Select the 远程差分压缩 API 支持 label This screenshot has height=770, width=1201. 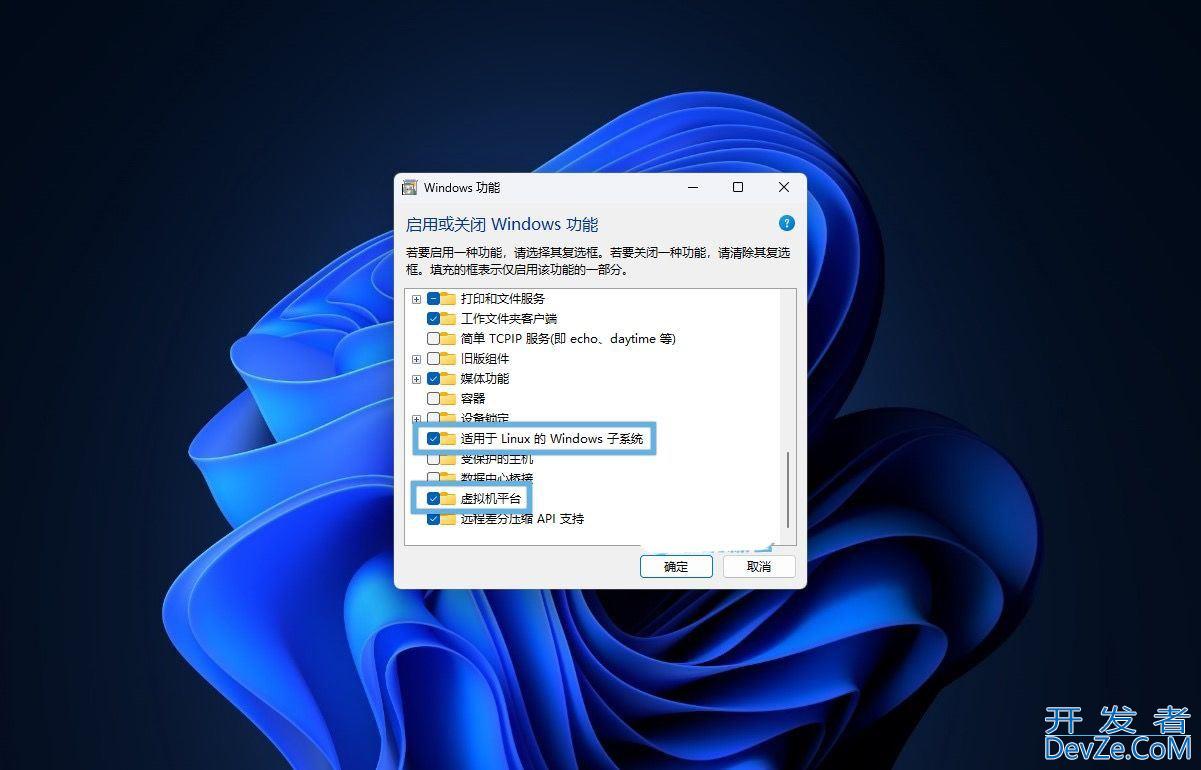pos(522,519)
